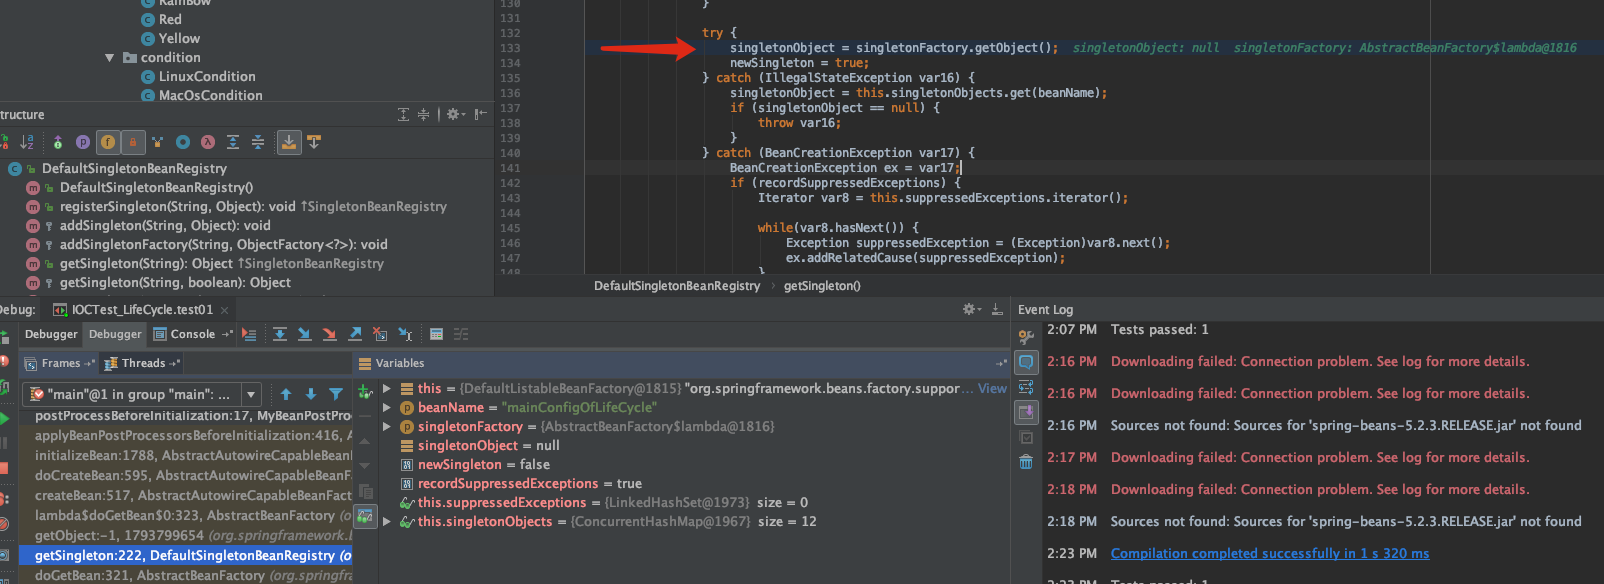1604x584 pixels.
Task: Select the Frames tab
Action: click(61, 363)
